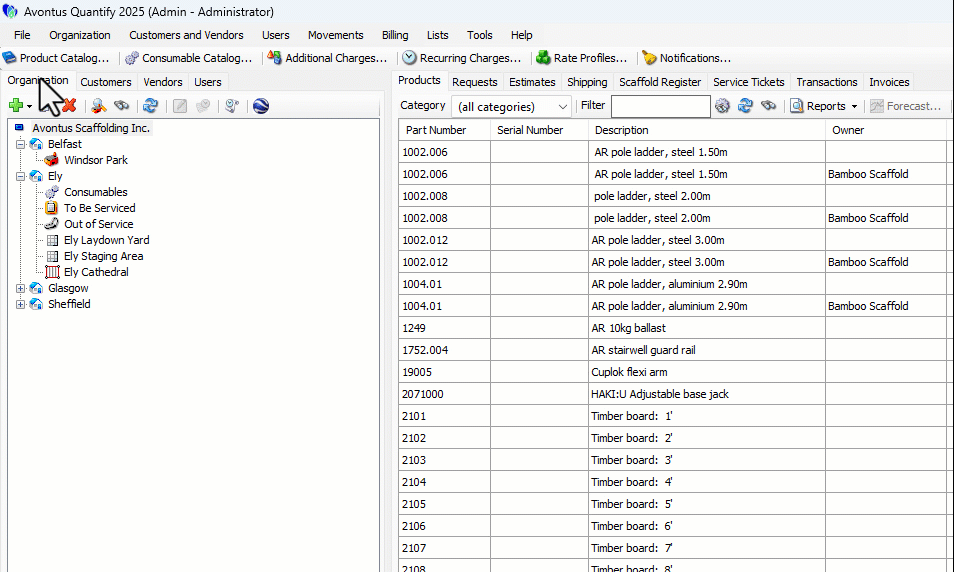Switch to the Scaffold Register tab
Image resolution: width=954 pixels, height=572 pixels.
click(x=659, y=82)
